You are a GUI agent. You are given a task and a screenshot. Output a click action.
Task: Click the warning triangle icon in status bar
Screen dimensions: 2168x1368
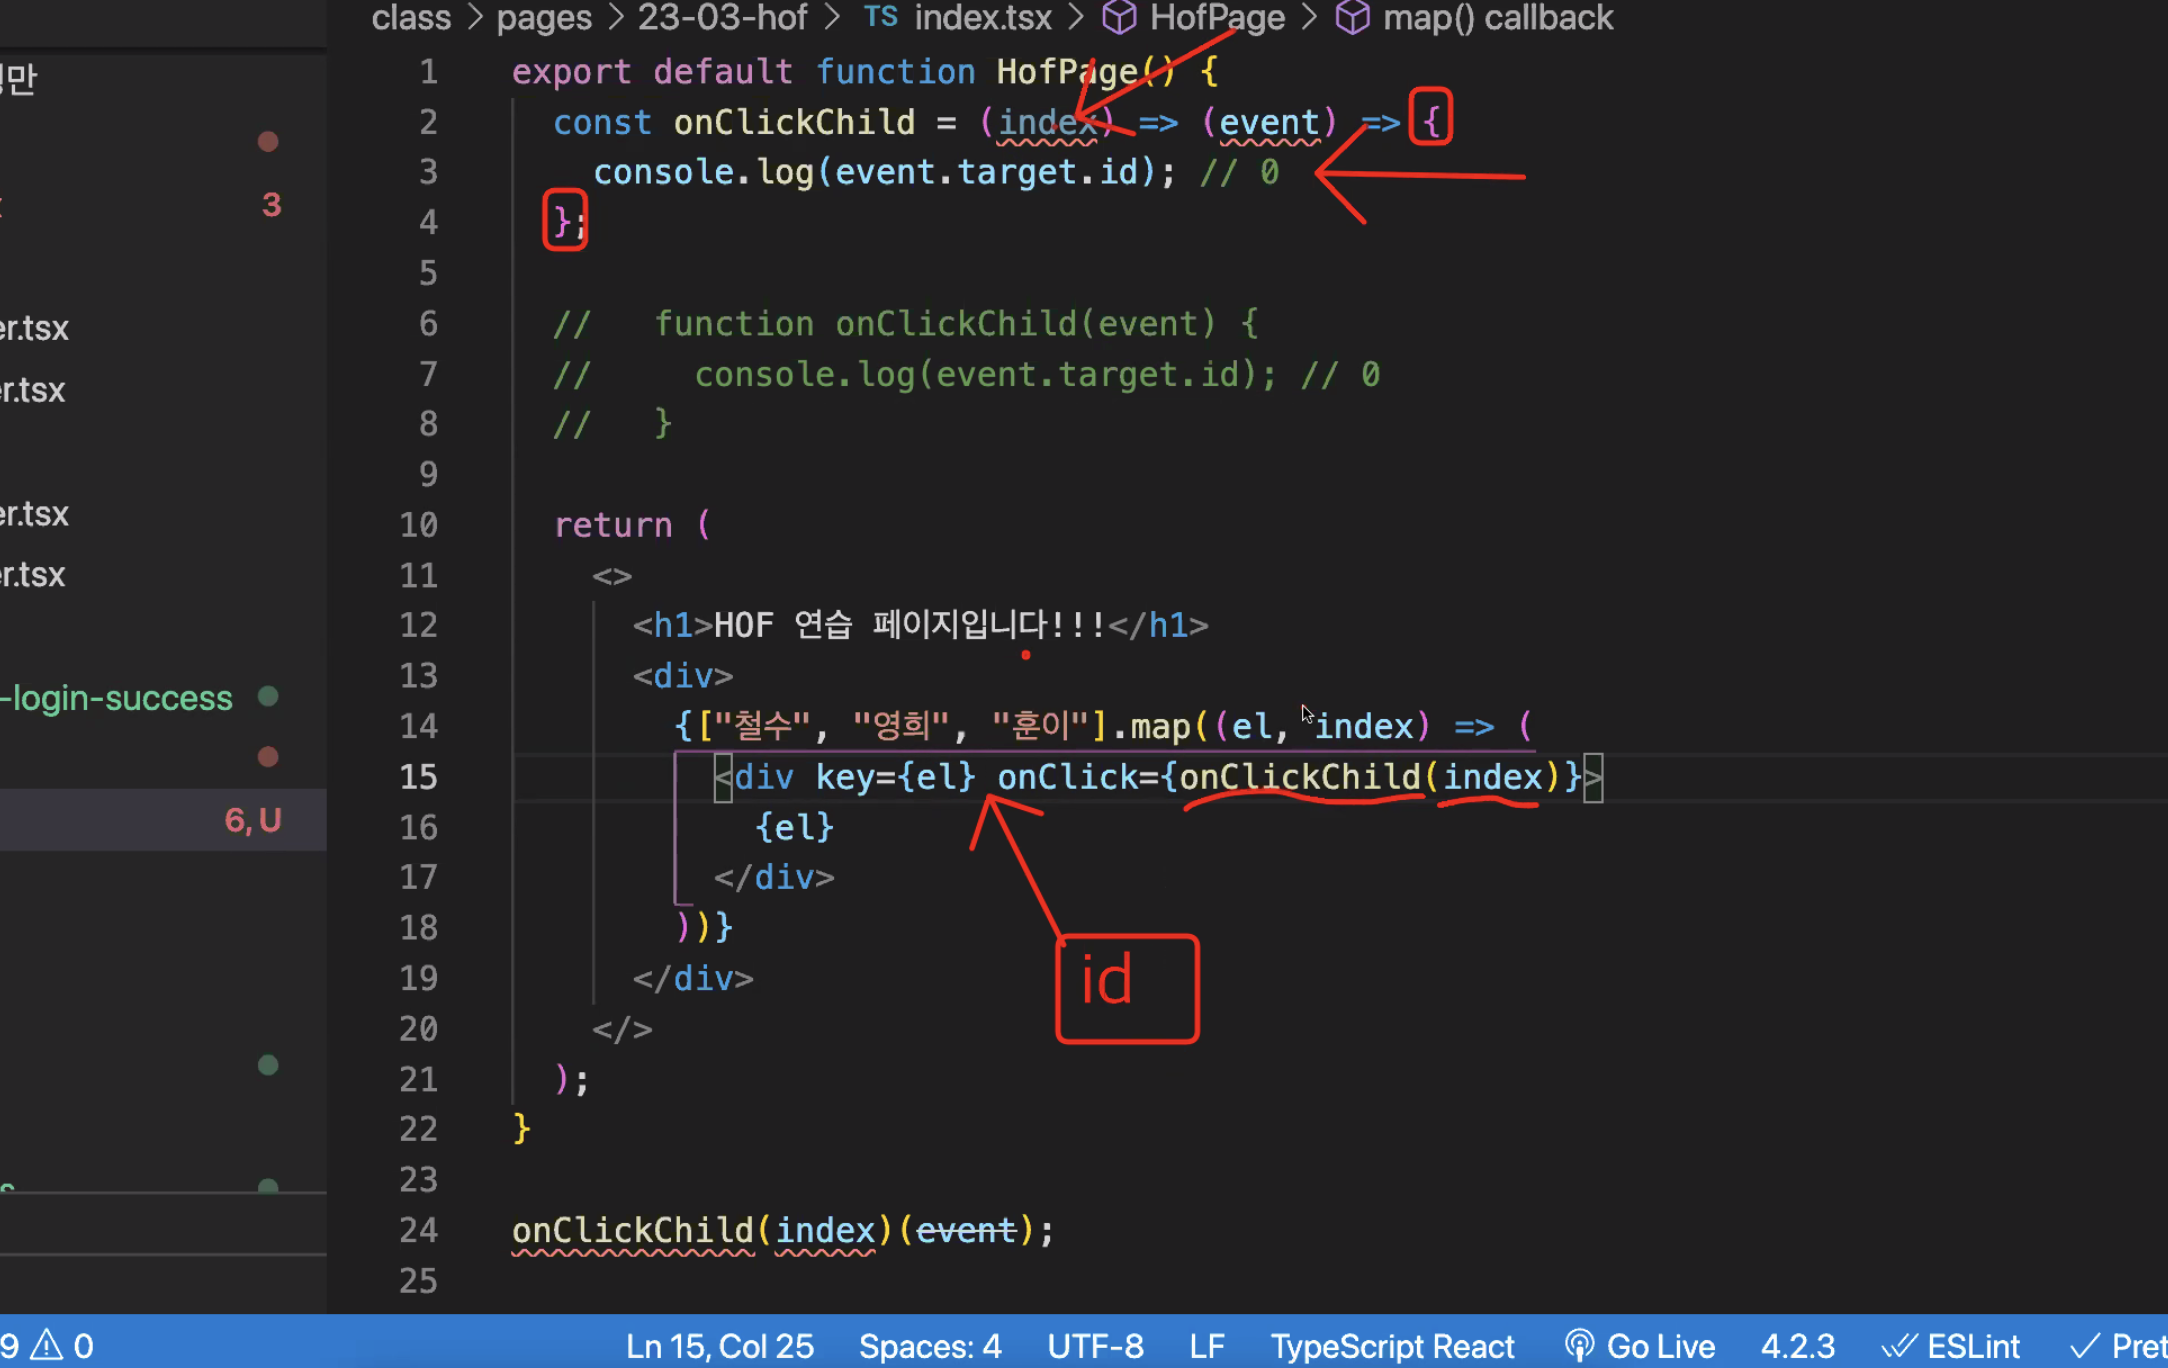point(47,1345)
